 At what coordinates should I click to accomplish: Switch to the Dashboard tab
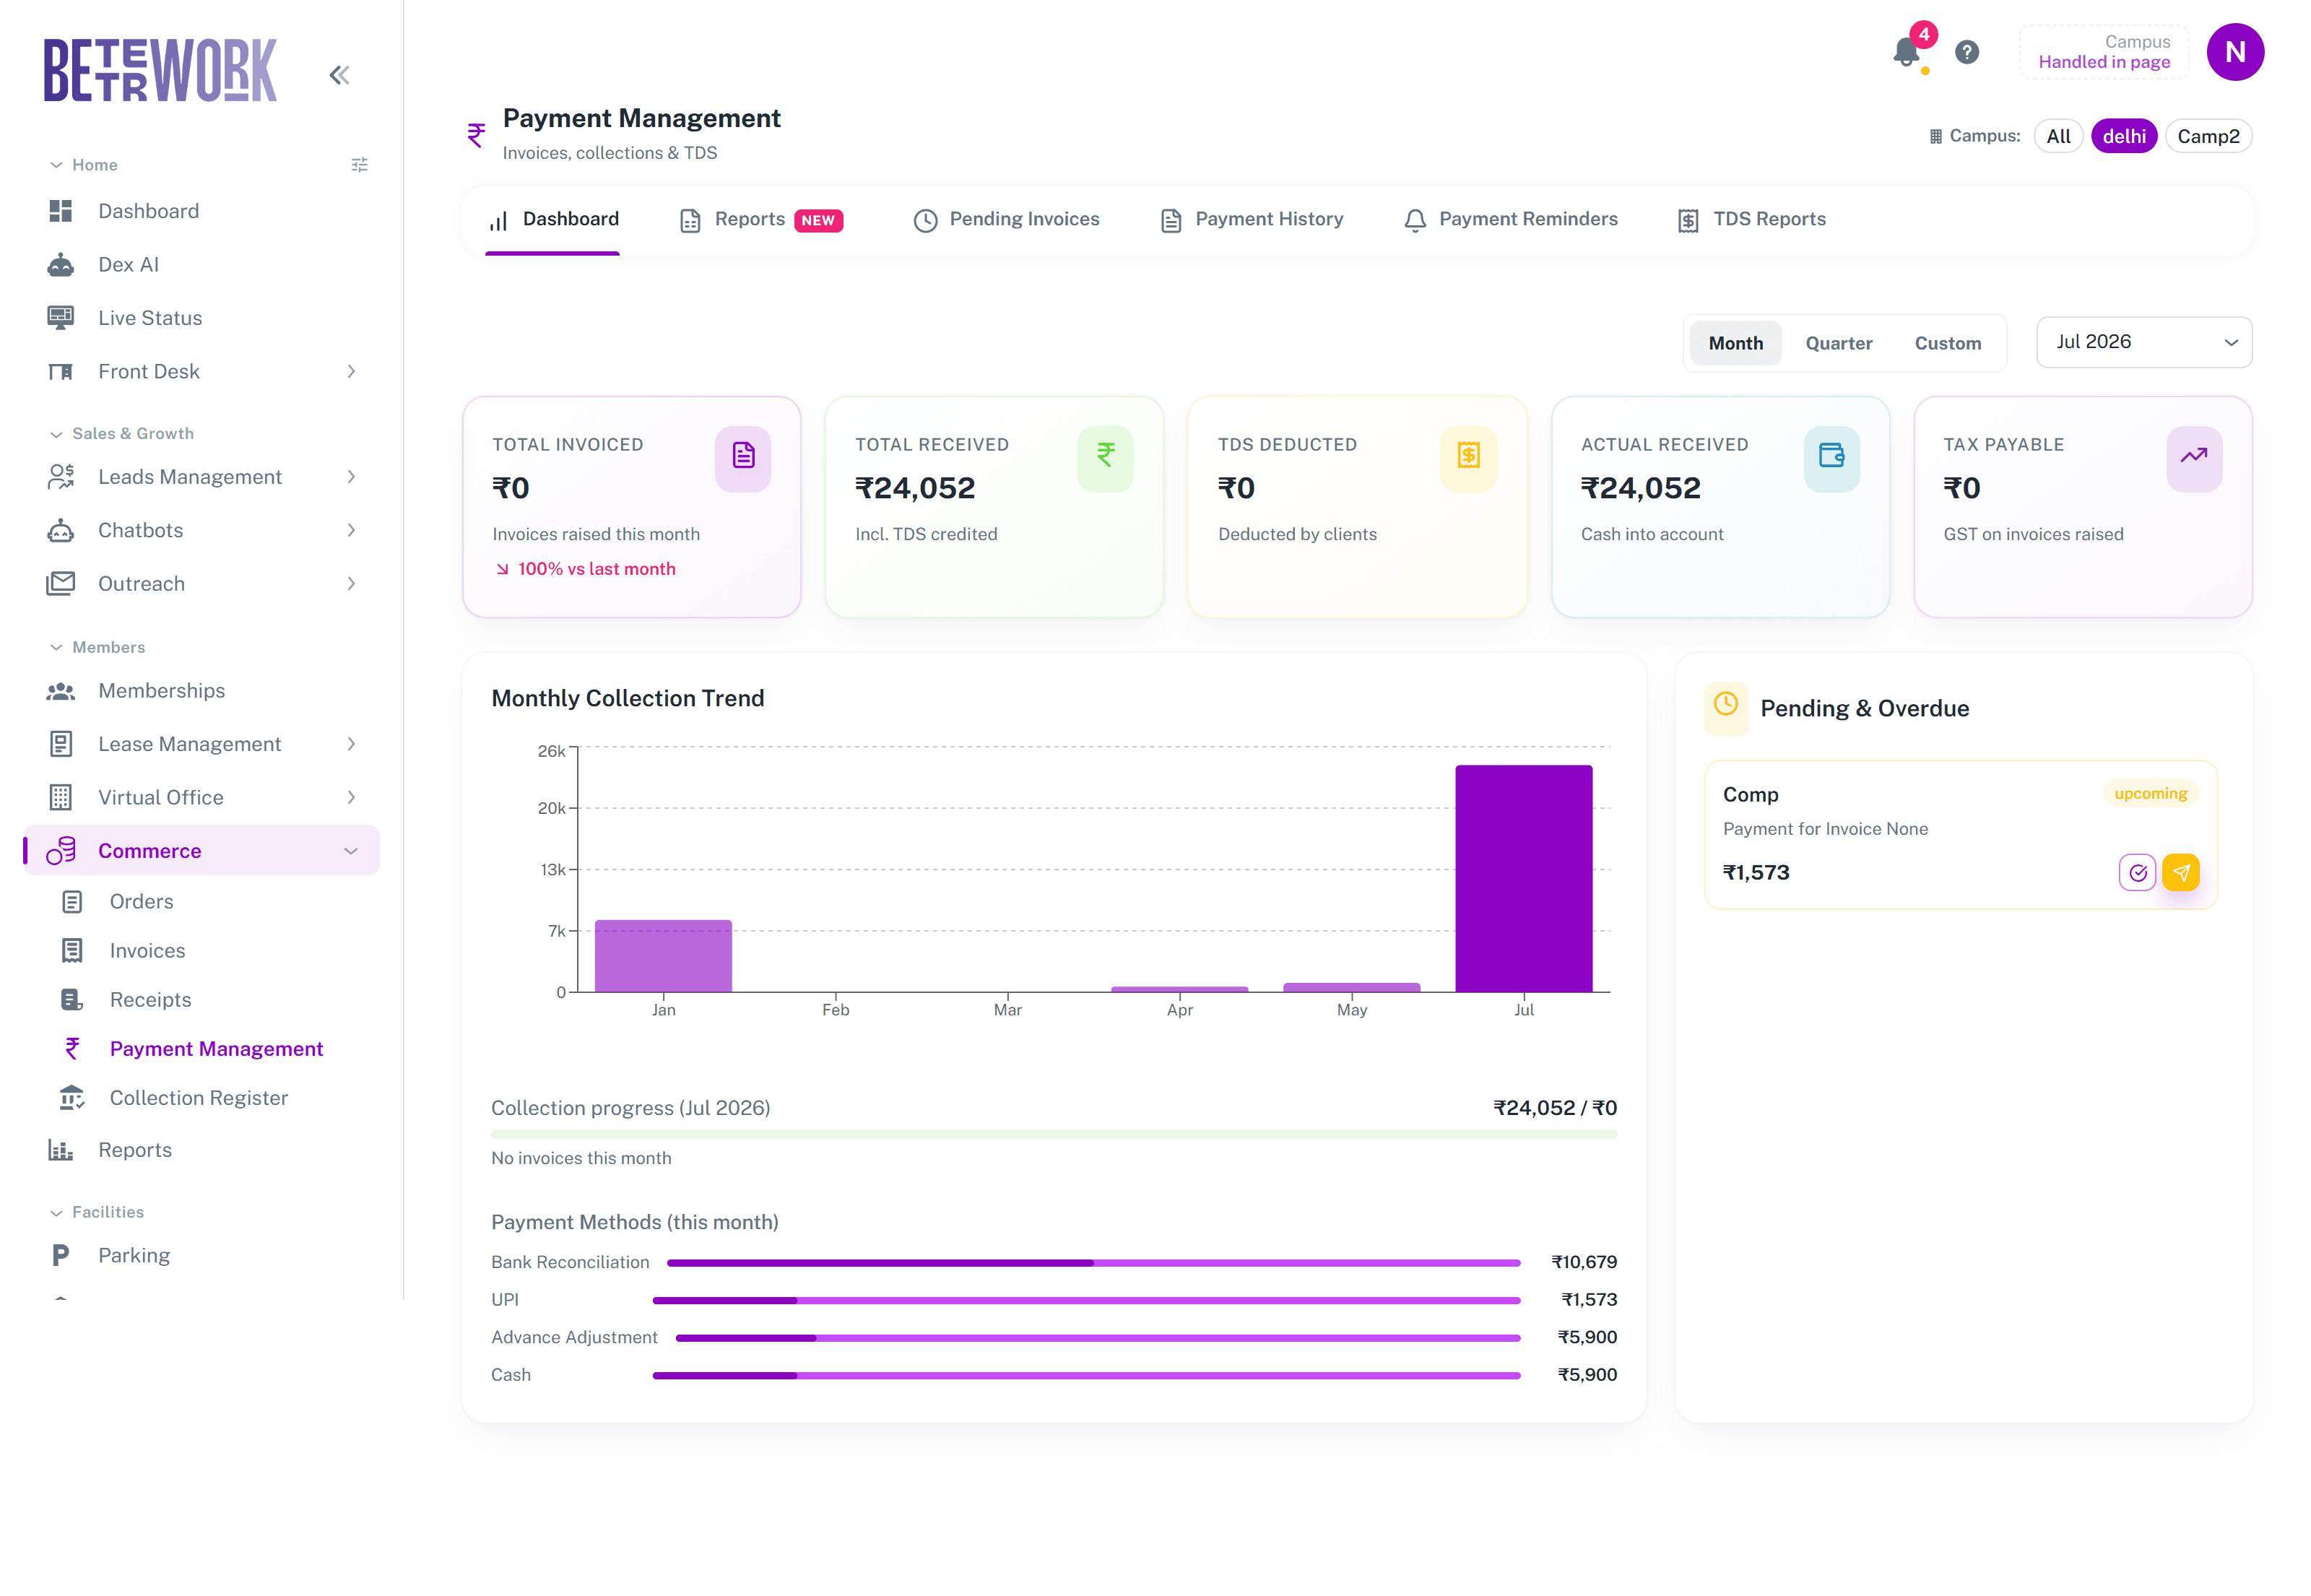pyautogui.click(x=553, y=220)
